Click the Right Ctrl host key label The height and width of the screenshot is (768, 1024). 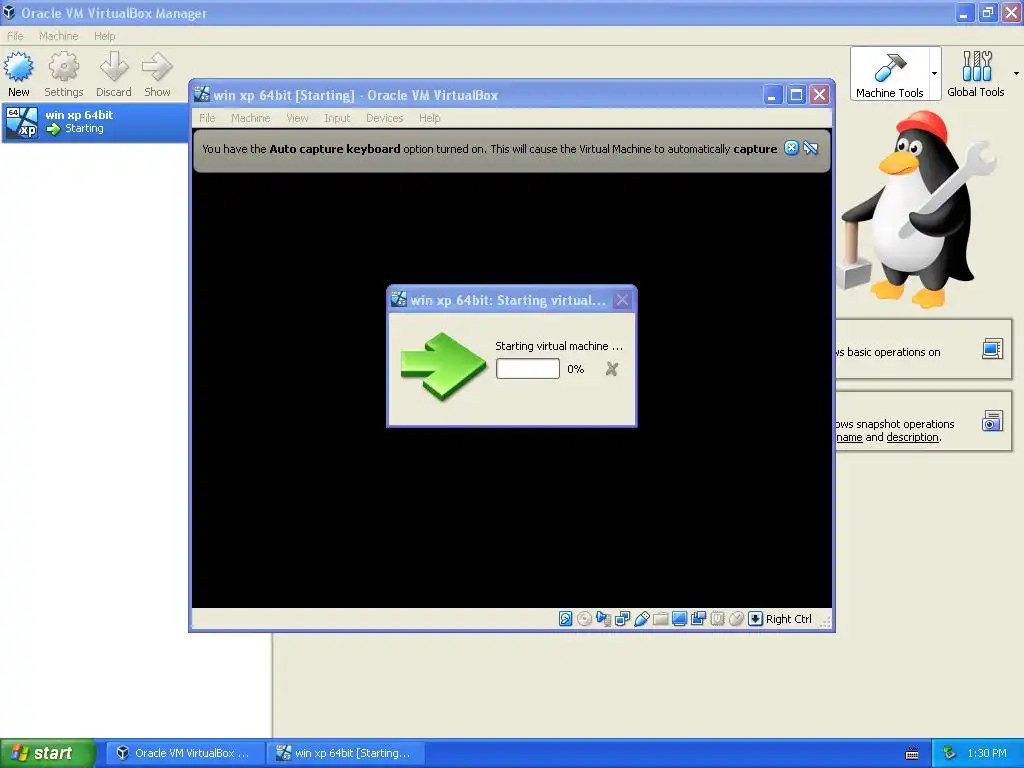(789, 619)
